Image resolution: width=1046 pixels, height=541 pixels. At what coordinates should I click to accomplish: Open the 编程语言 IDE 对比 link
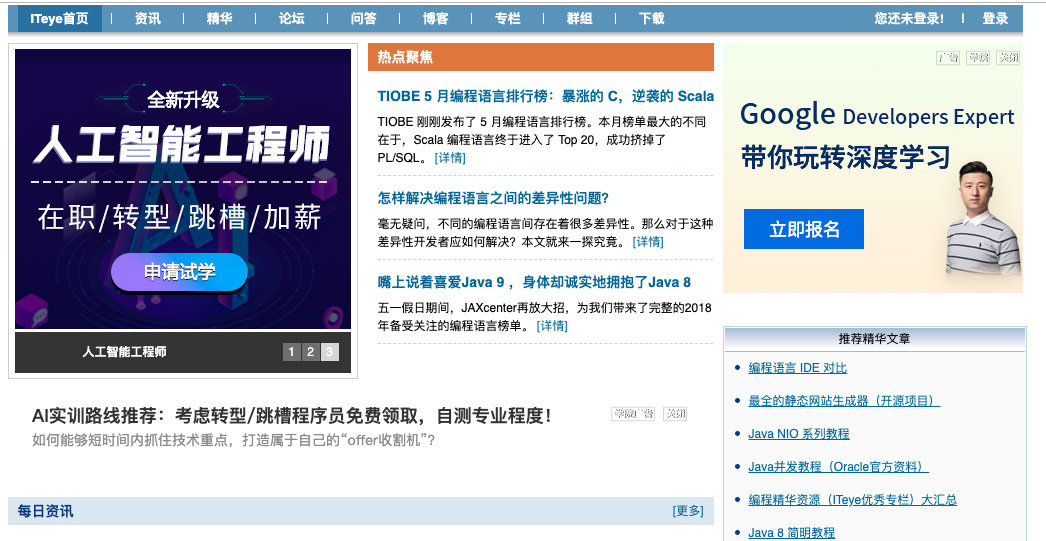[797, 368]
